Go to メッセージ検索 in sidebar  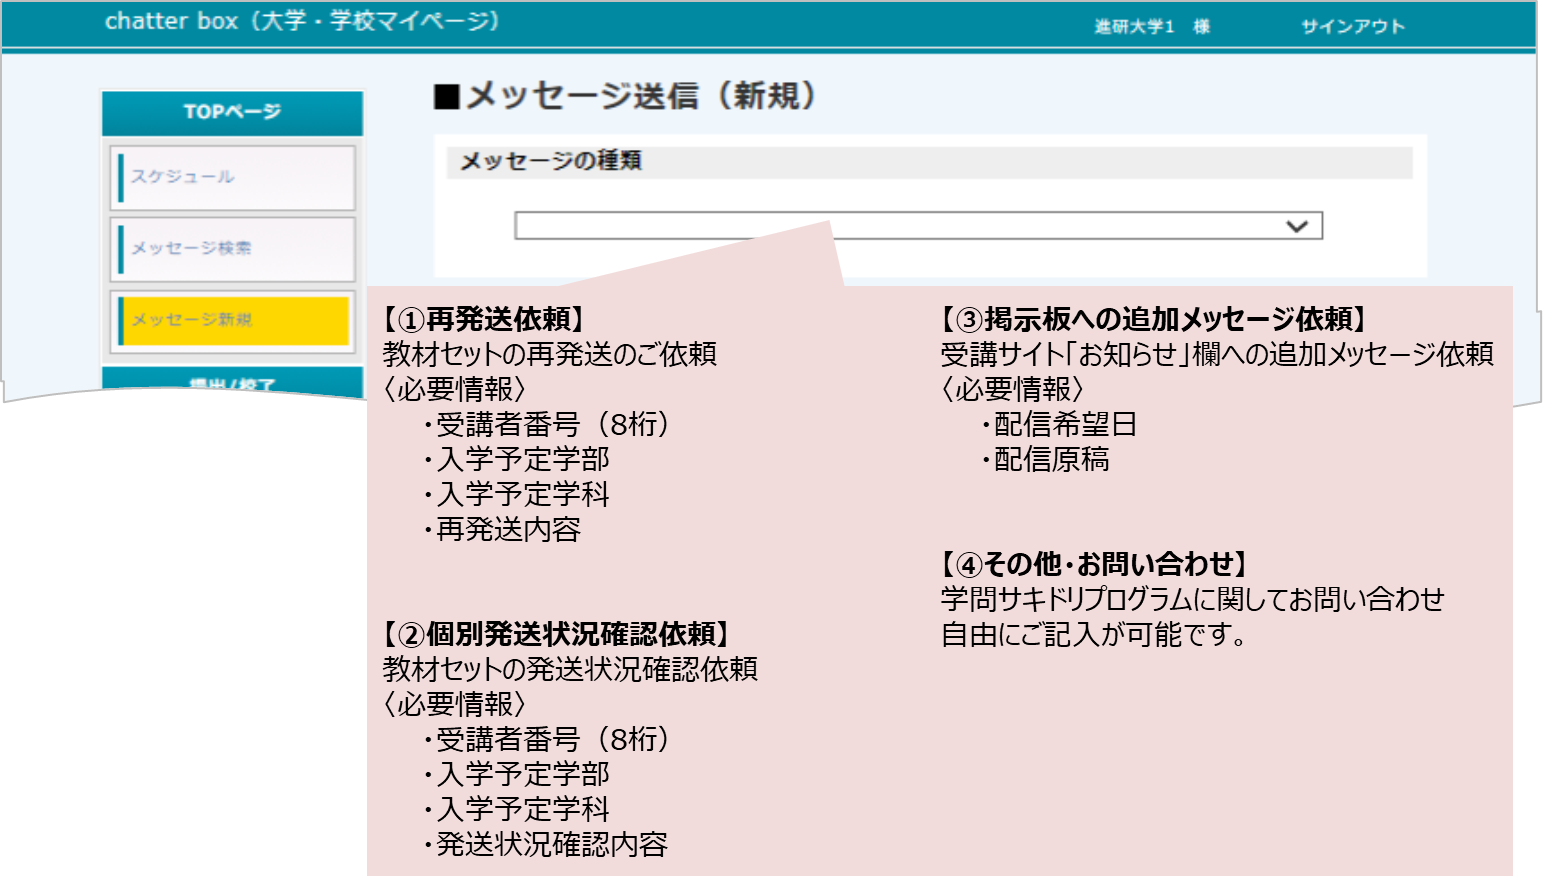(x=232, y=248)
